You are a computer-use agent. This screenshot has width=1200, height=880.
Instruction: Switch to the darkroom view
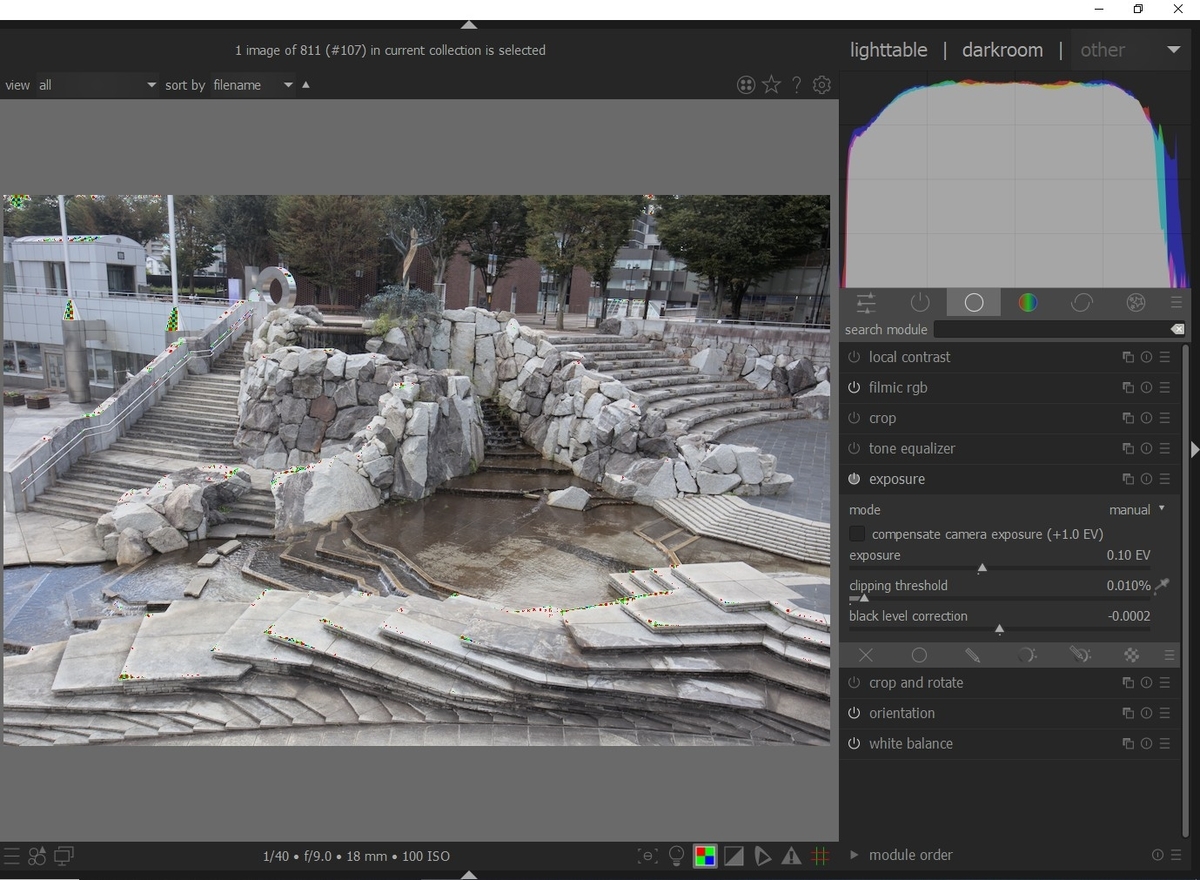click(1002, 50)
